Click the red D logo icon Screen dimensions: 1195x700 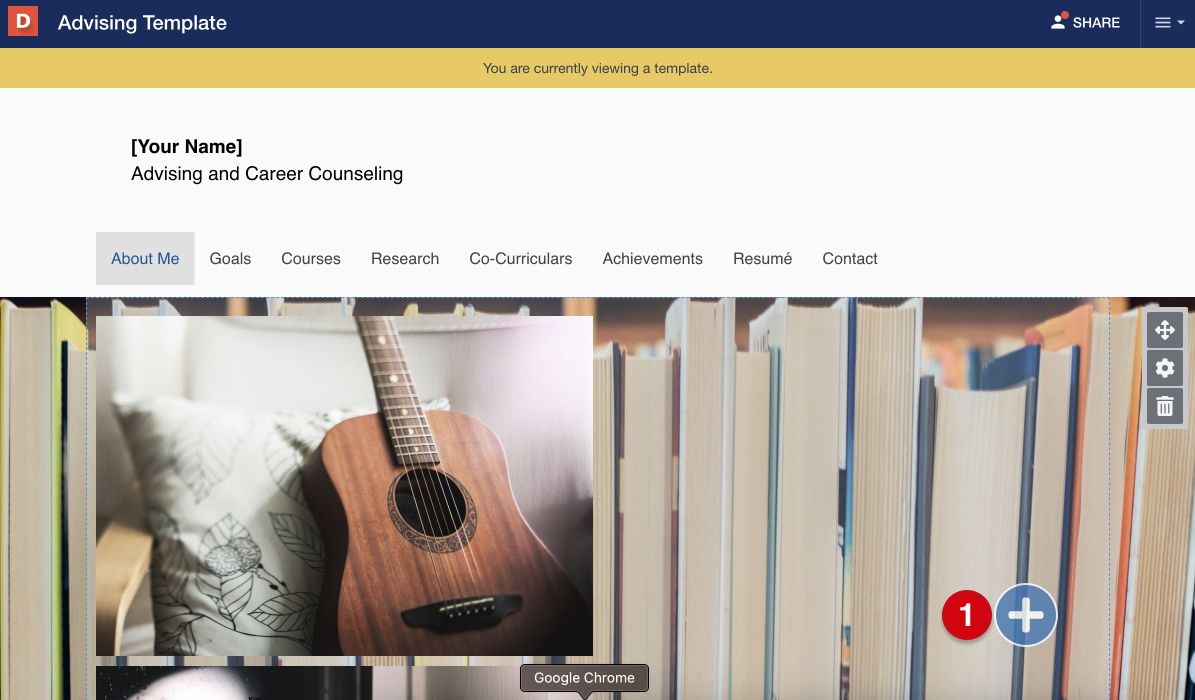click(x=23, y=21)
